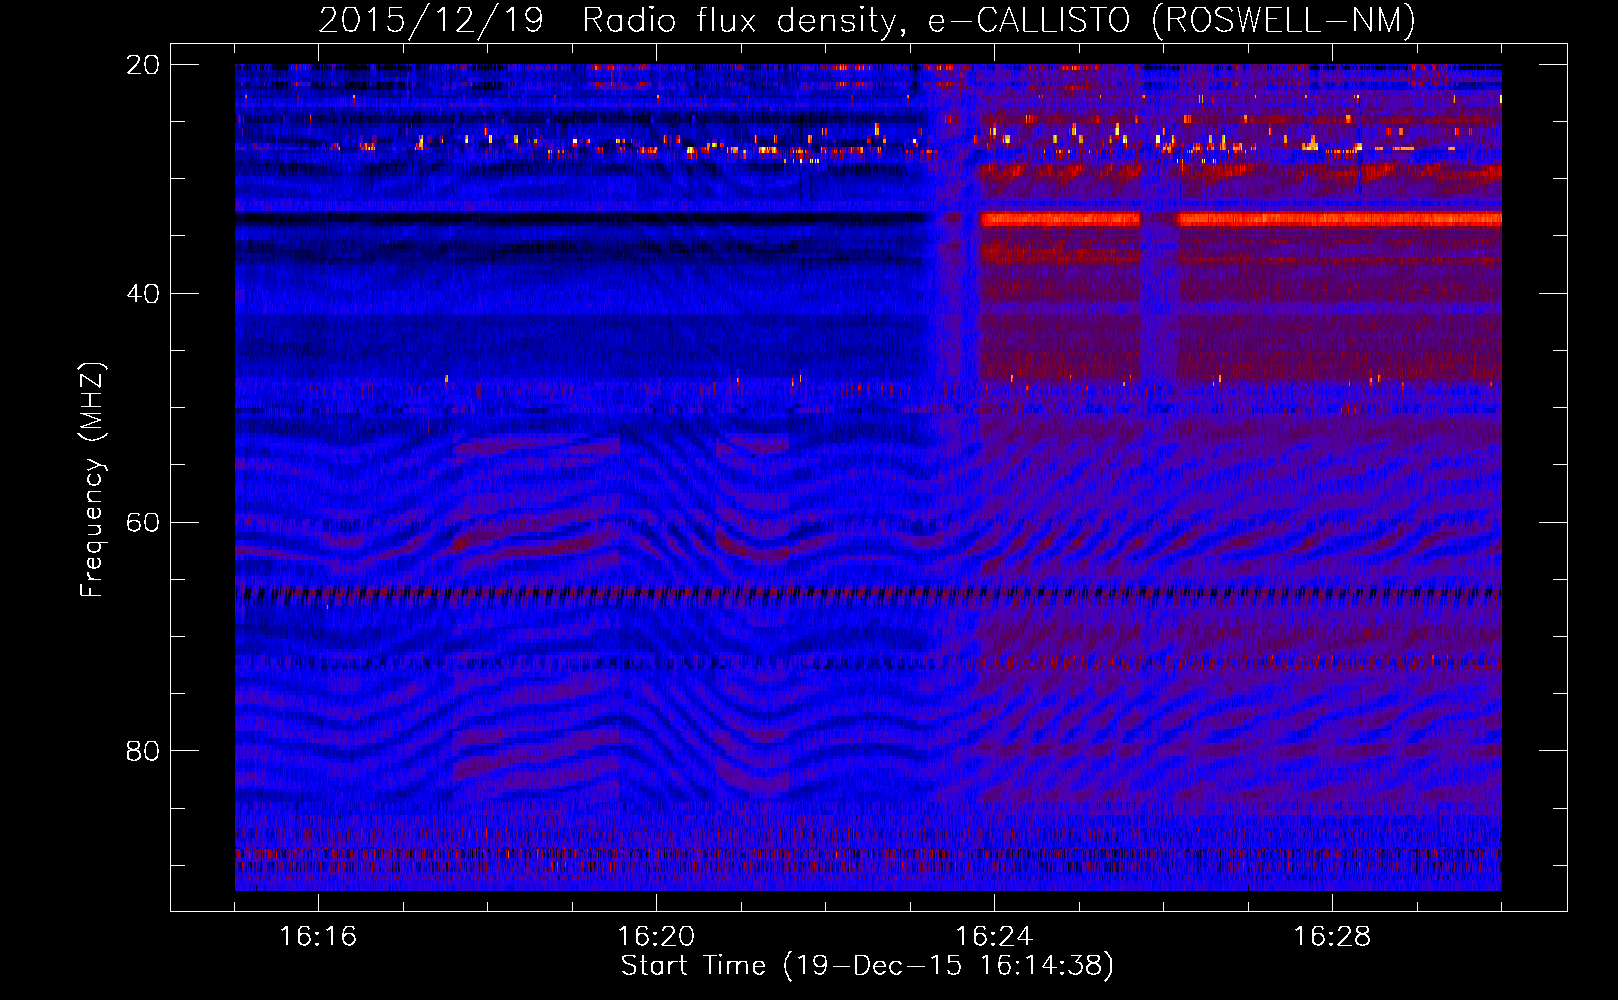Image resolution: width=1618 pixels, height=1000 pixels.
Task: Click the '40' frequency tick label
Action: point(143,294)
